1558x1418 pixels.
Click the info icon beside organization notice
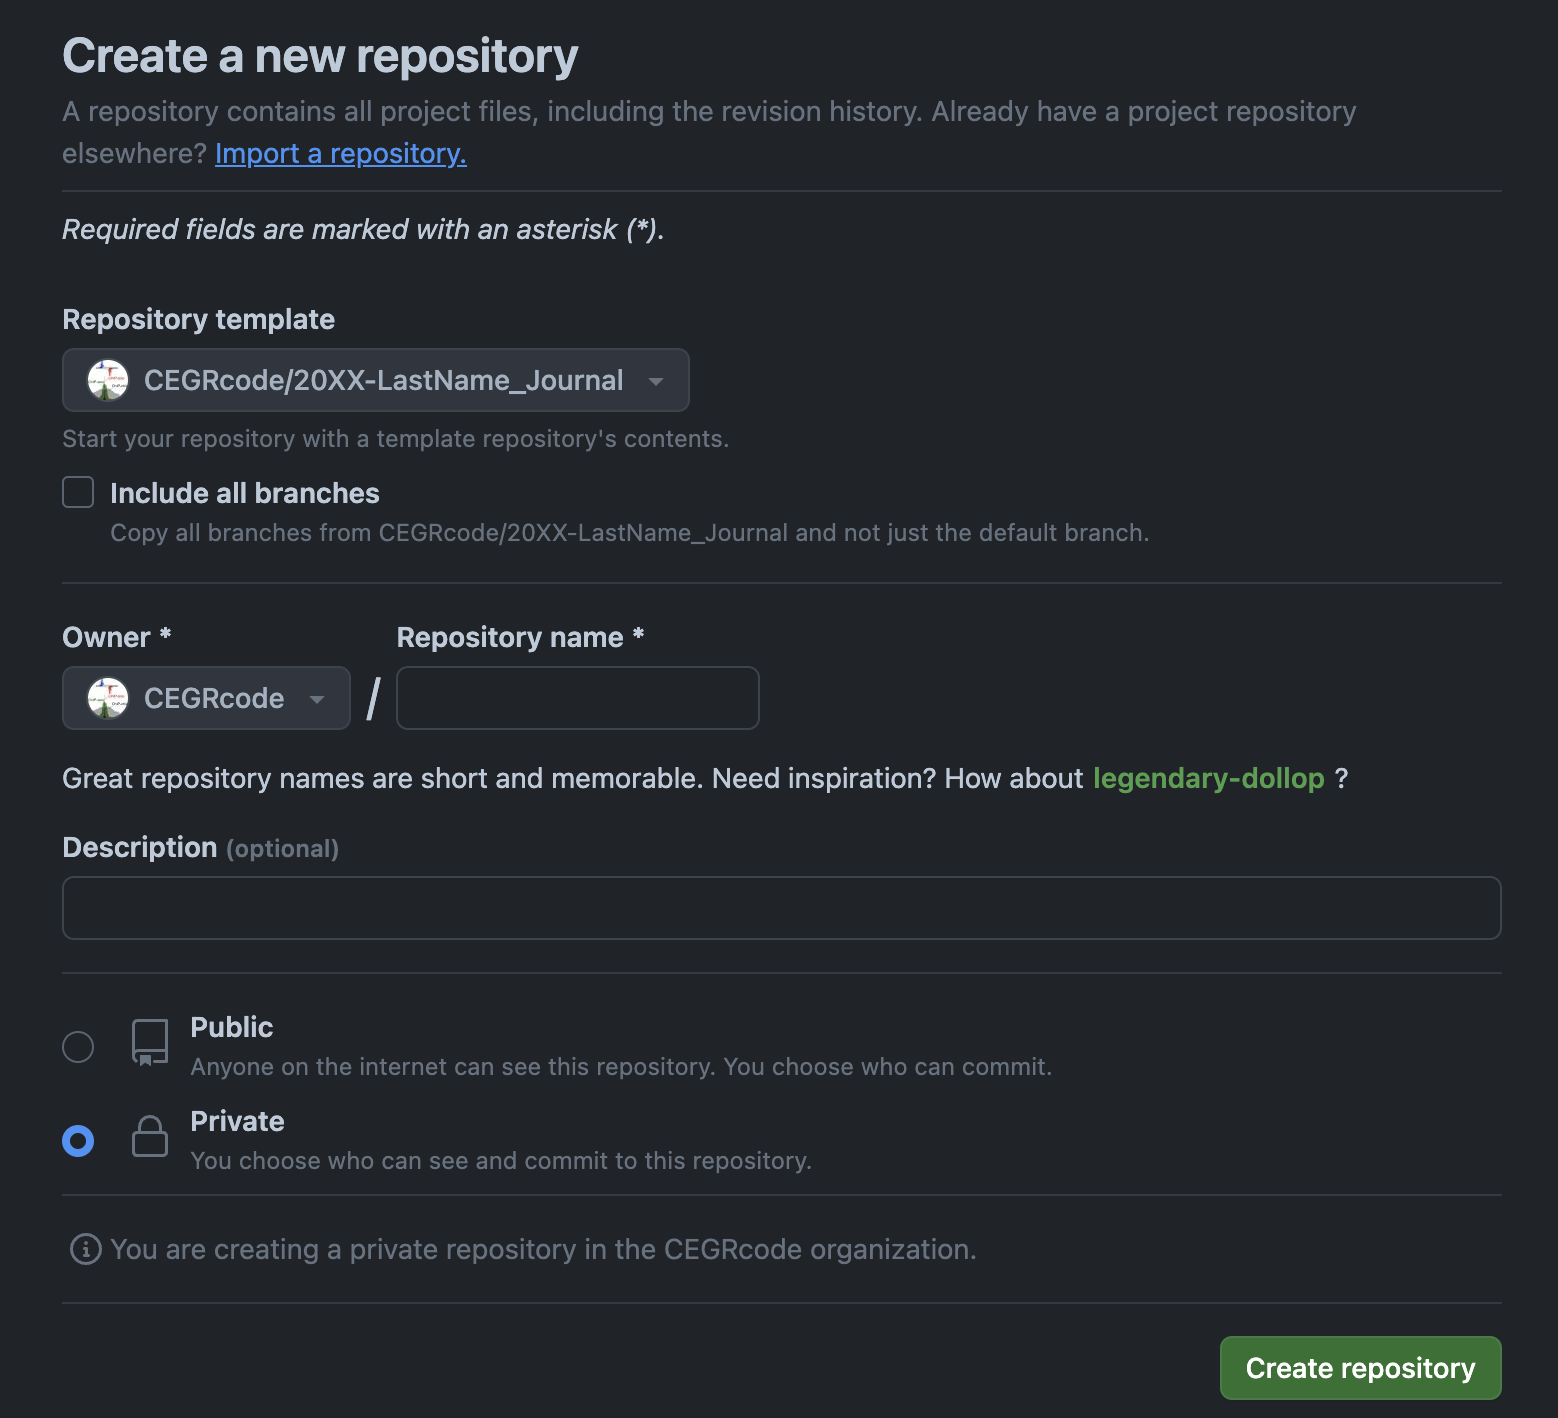point(86,1249)
